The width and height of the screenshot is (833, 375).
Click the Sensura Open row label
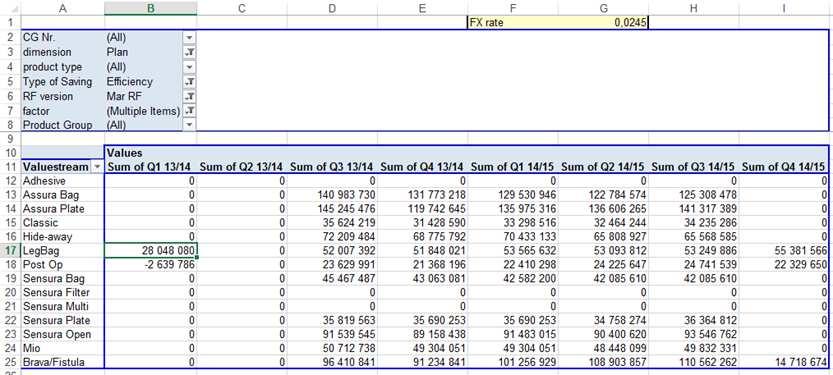(63, 334)
